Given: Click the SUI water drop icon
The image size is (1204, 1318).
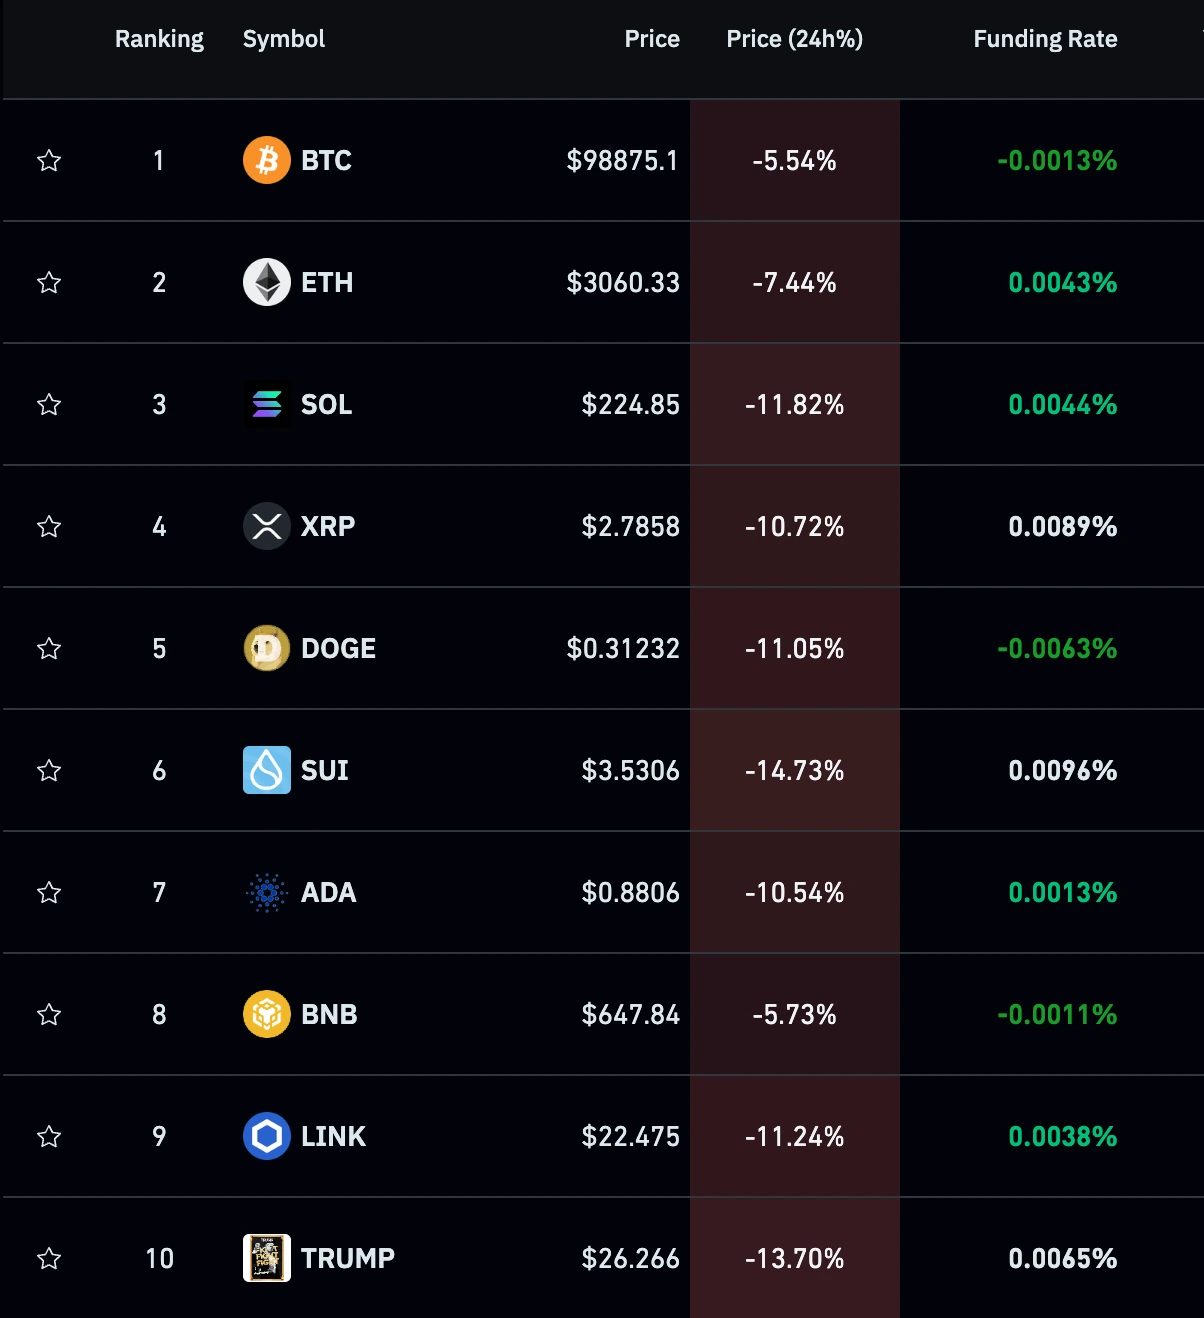Looking at the screenshot, I should [267, 770].
